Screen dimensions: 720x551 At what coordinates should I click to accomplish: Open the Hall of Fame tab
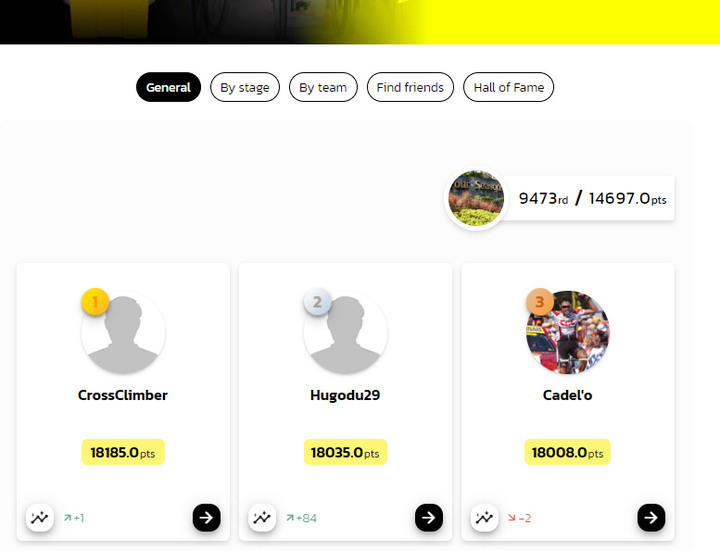coord(508,87)
